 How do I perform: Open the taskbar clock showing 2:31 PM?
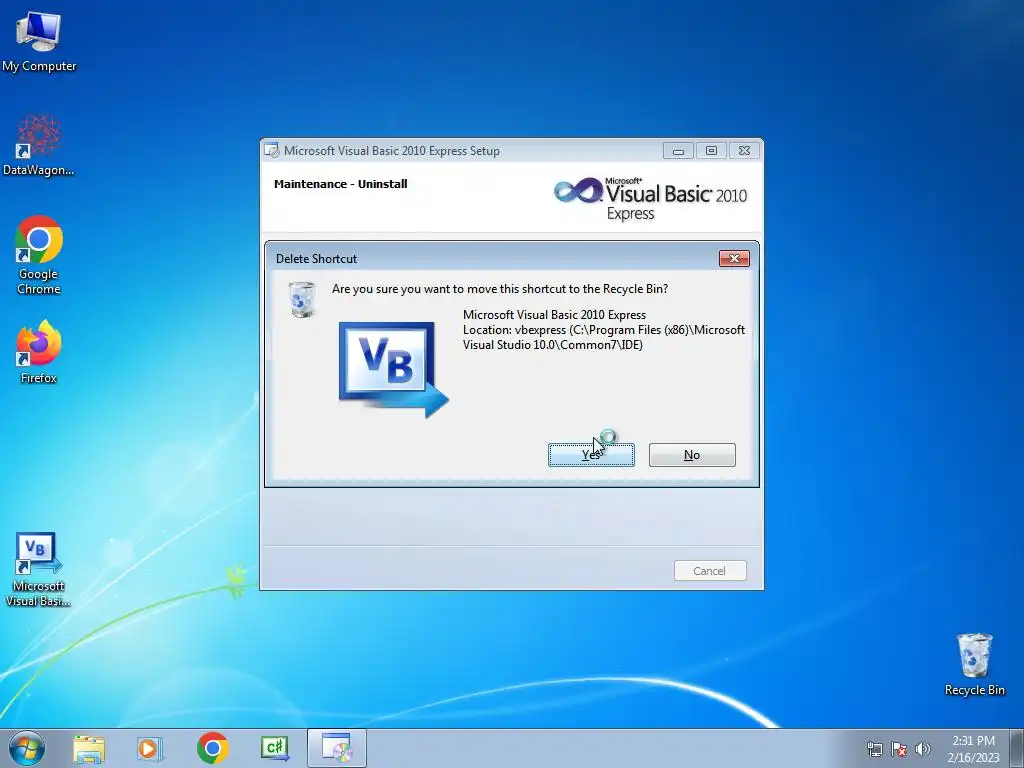[x=973, y=749]
